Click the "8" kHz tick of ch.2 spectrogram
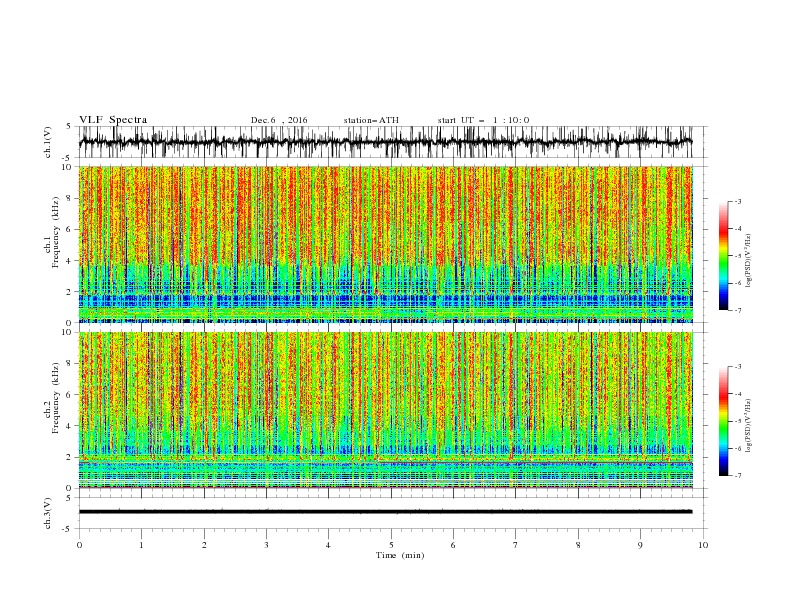Viewport: 792px width, 612px height. [x=70, y=364]
